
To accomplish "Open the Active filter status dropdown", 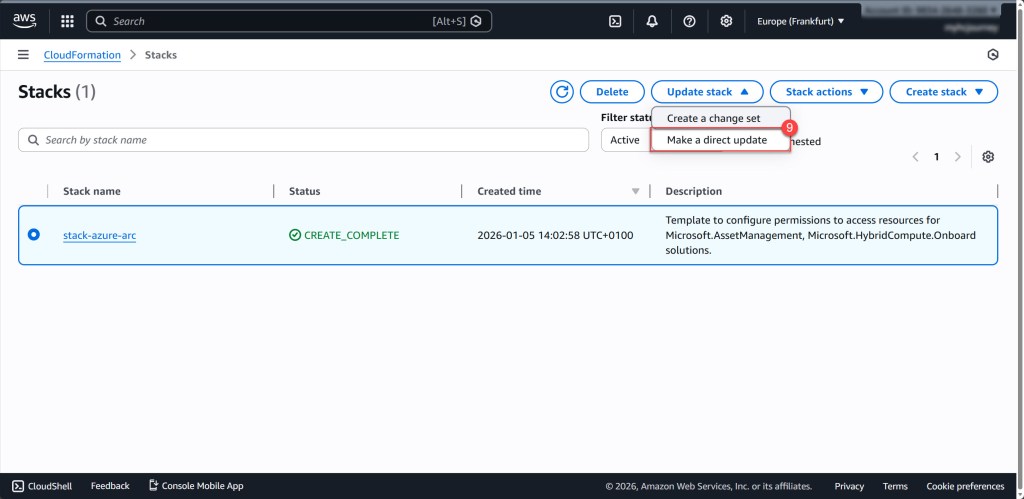I will pos(626,140).
